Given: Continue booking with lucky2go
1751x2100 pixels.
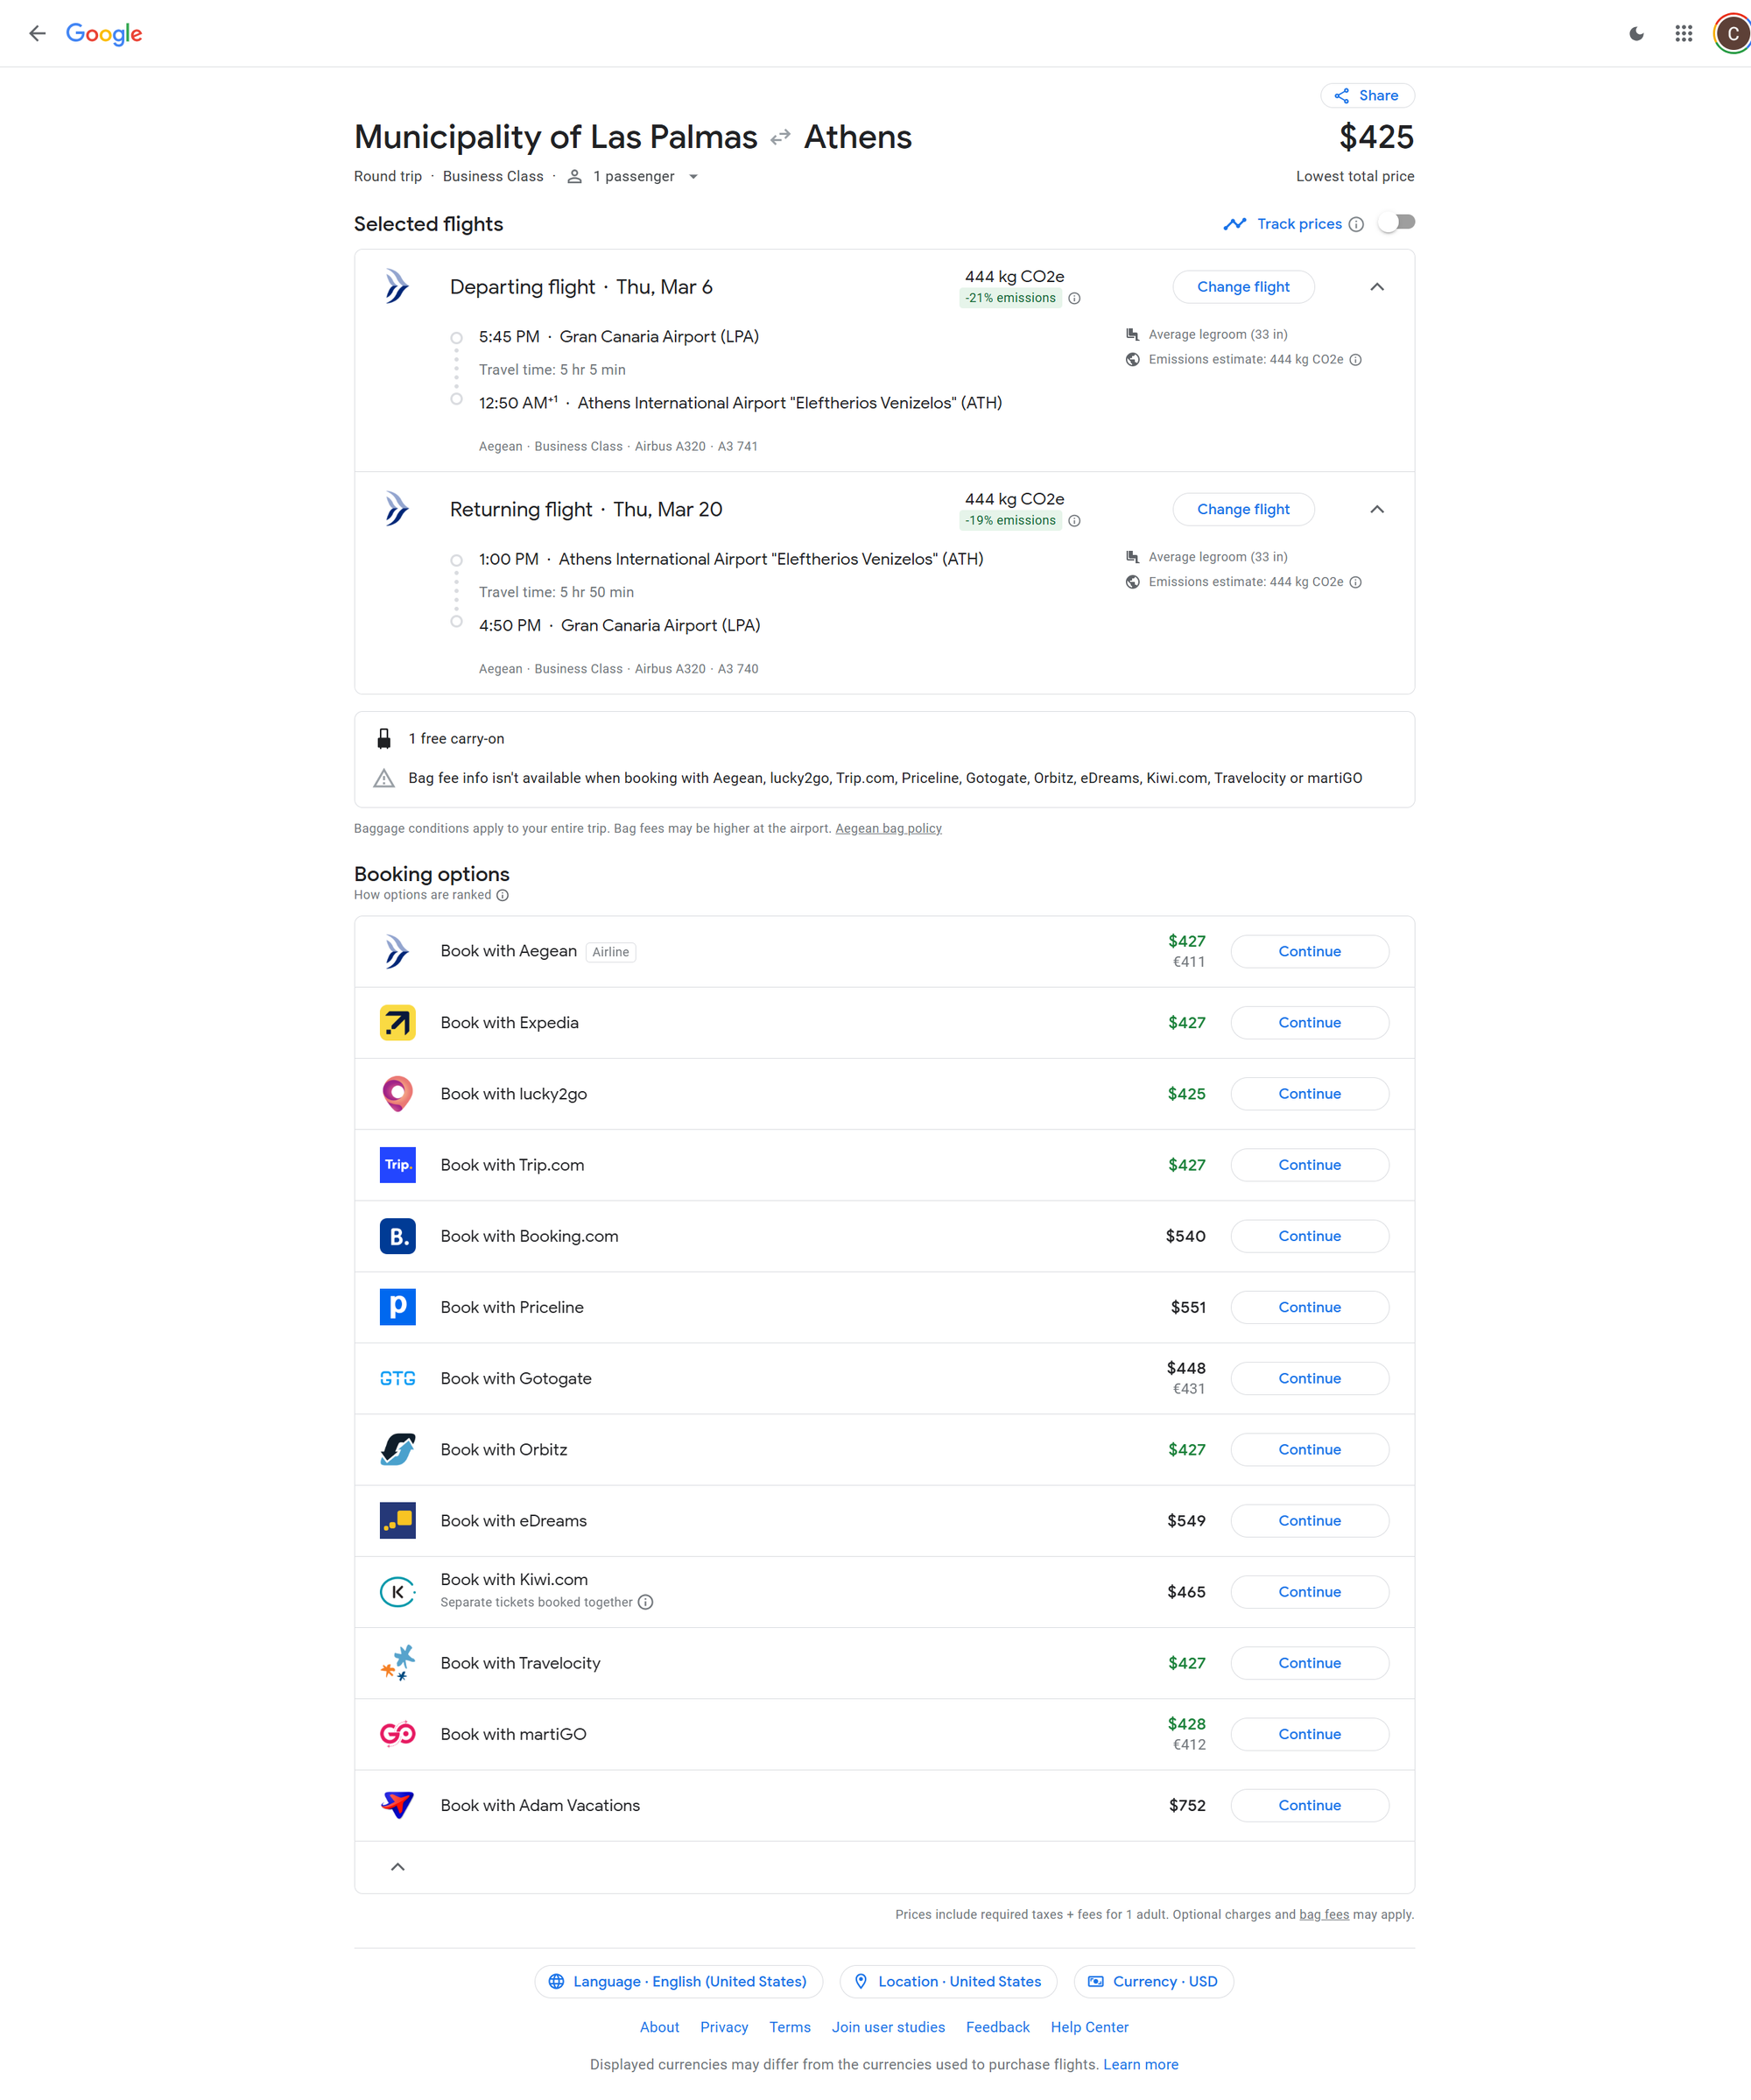Looking at the screenshot, I should tap(1309, 1094).
